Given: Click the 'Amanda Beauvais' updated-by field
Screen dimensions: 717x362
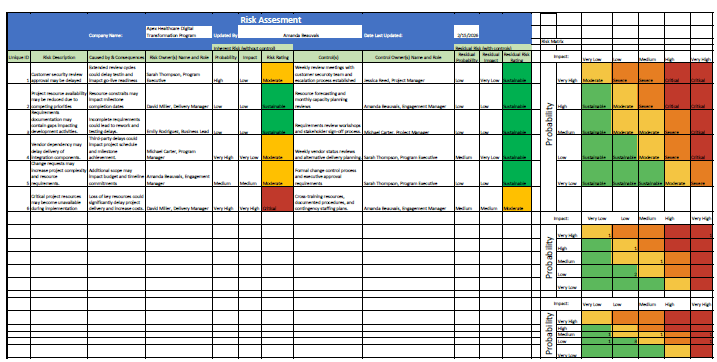Looking at the screenshot, I should [300, 32].
